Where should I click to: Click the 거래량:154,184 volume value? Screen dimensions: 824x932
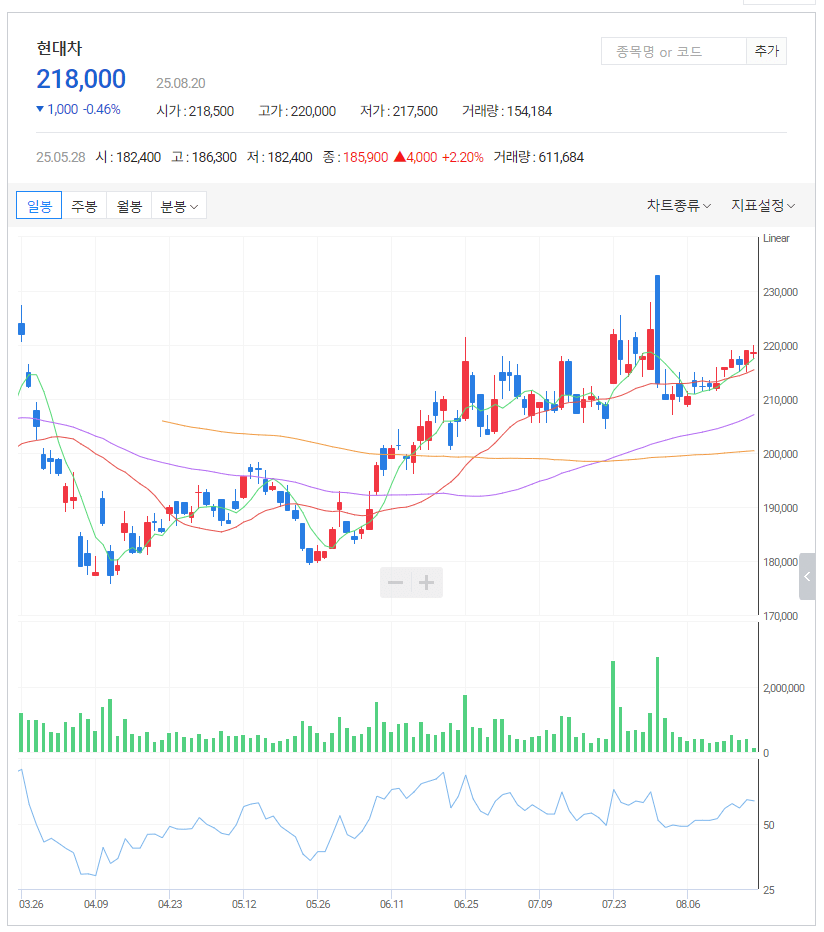coord(507,111)
